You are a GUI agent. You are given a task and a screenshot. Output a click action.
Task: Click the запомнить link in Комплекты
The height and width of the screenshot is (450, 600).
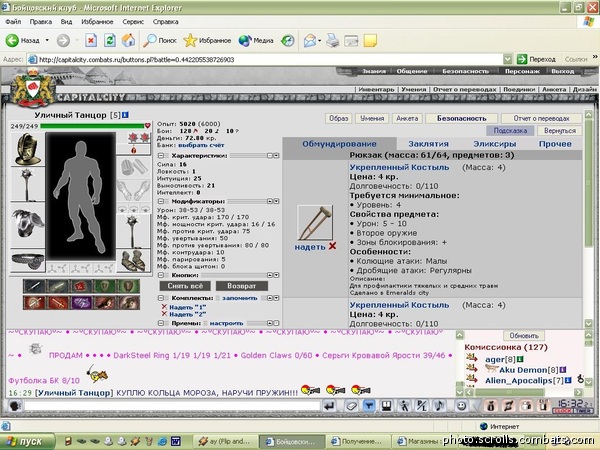click(240, 298)
